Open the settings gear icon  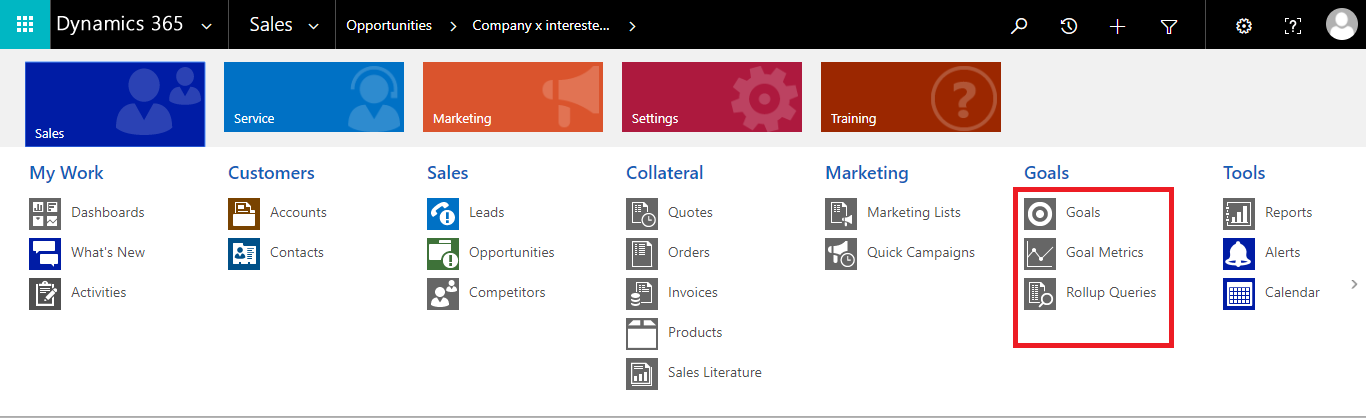click(x=1244, y=26)
